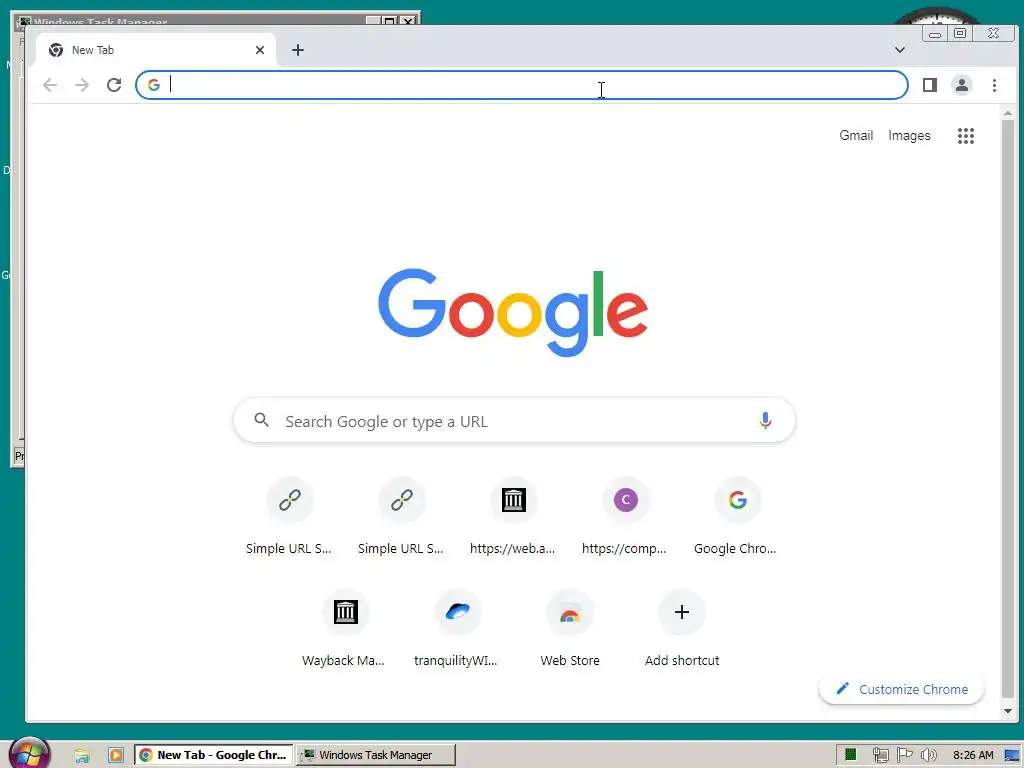The image size is (1024, 768).
Task: Click the Search Google or type a URL box
Action: 515,421
